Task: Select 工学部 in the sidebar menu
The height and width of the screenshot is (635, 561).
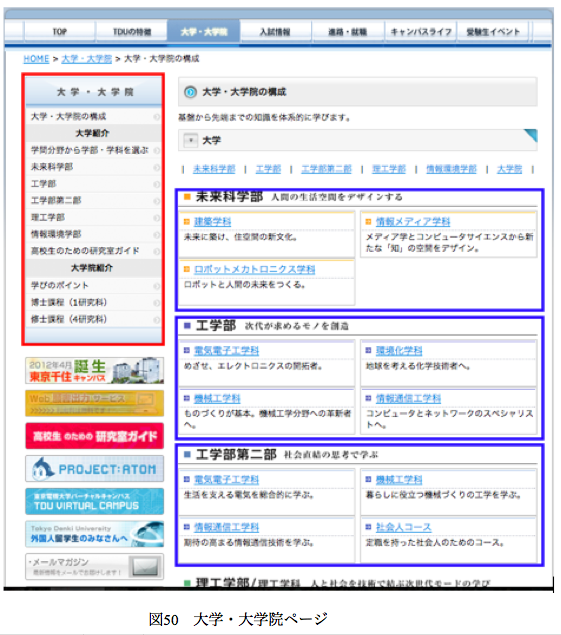Action: (94, 184)
